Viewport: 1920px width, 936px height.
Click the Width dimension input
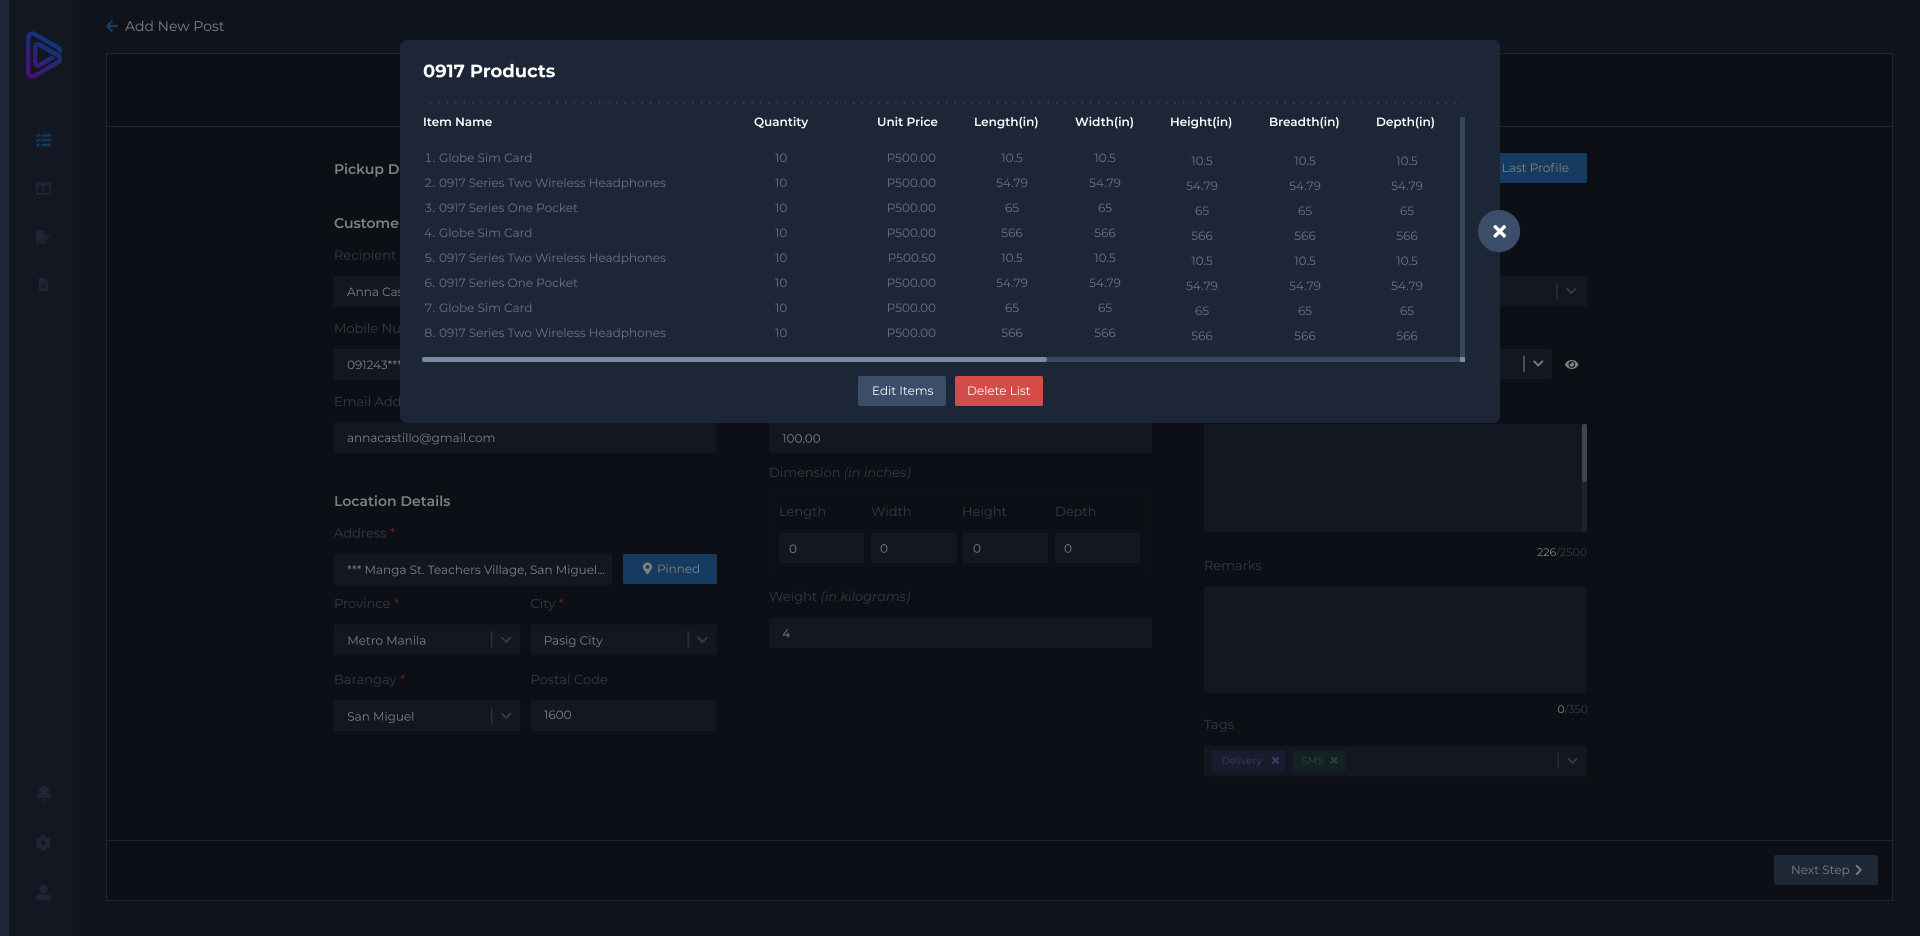click(913, 548)
